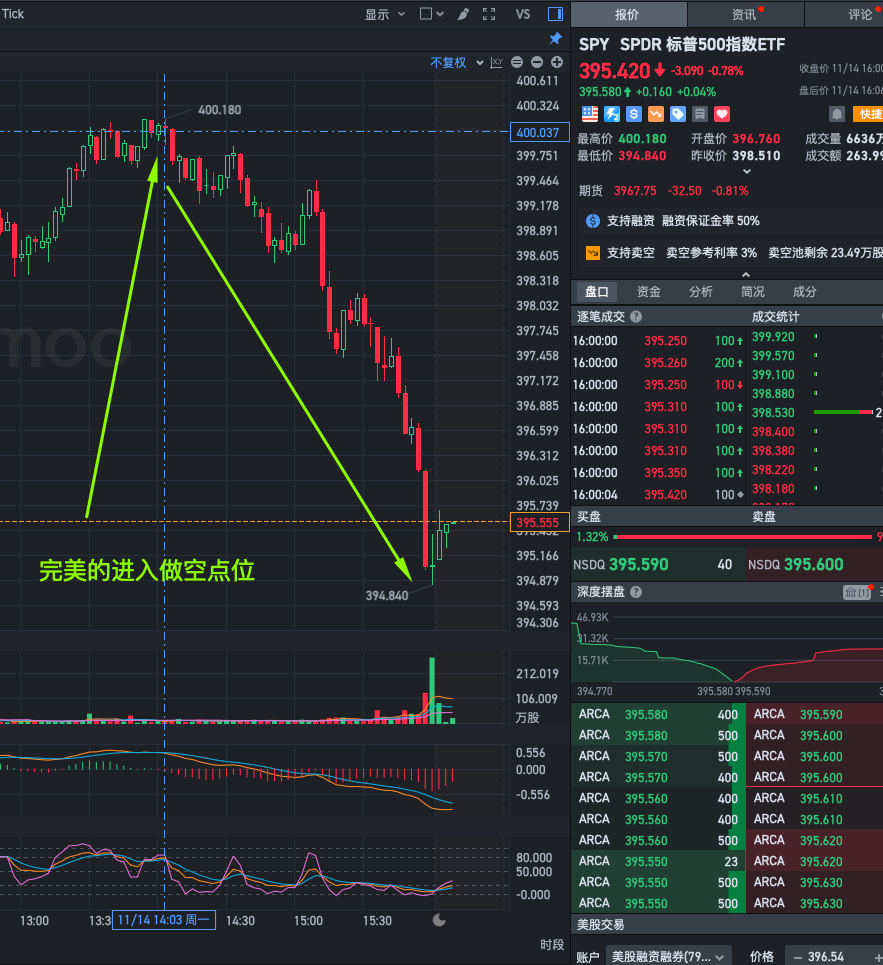
Task: Open the 美股融资融券 account dropdown
Action: click(669, 956)
